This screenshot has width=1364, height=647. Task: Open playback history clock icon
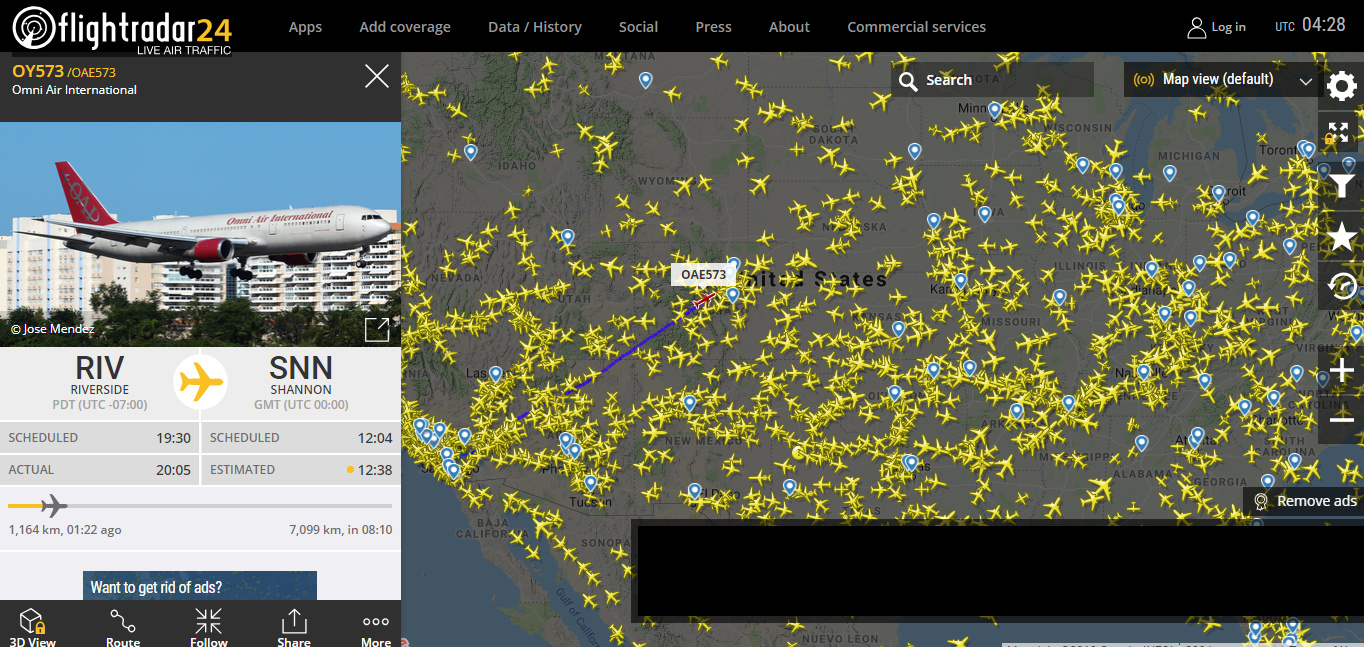click(x=1341, y=287)
